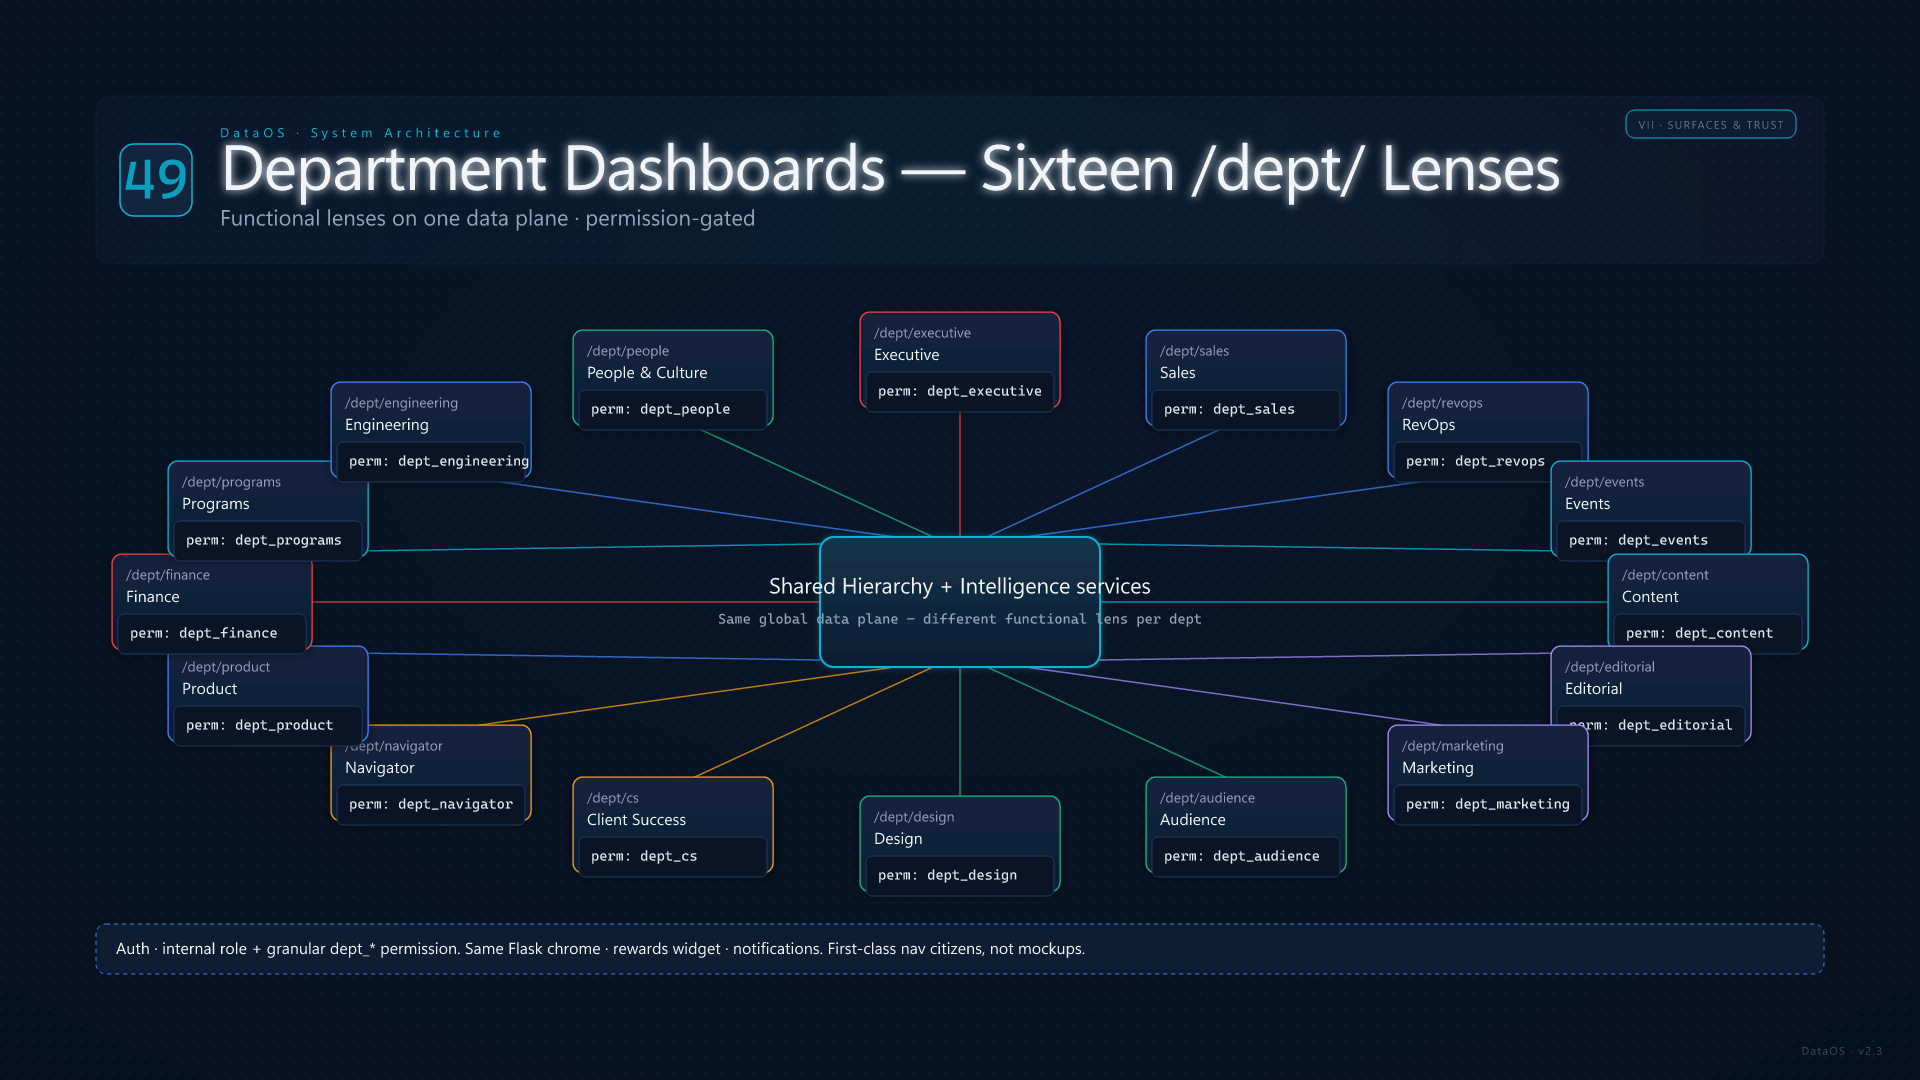Viewport: 1920px width, 1080px height.
Task: Click the /dept/editorial path text
Action: (x=1610, y=667)
